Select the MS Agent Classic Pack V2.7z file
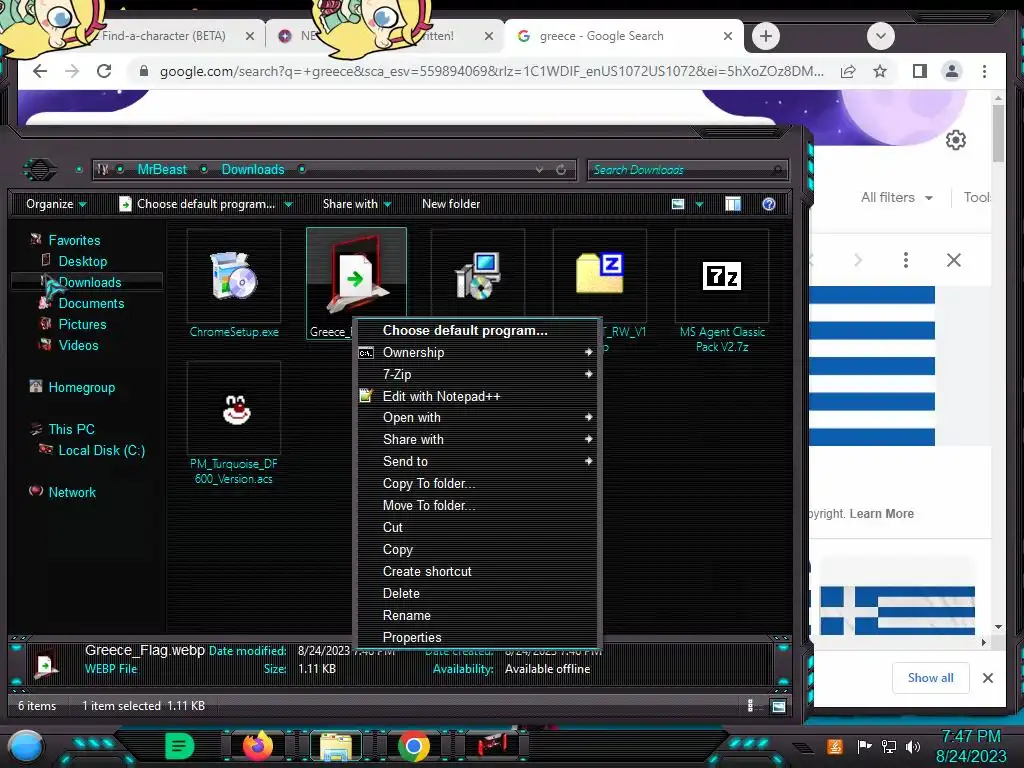Screen dimensions: 1024x768 722,286
